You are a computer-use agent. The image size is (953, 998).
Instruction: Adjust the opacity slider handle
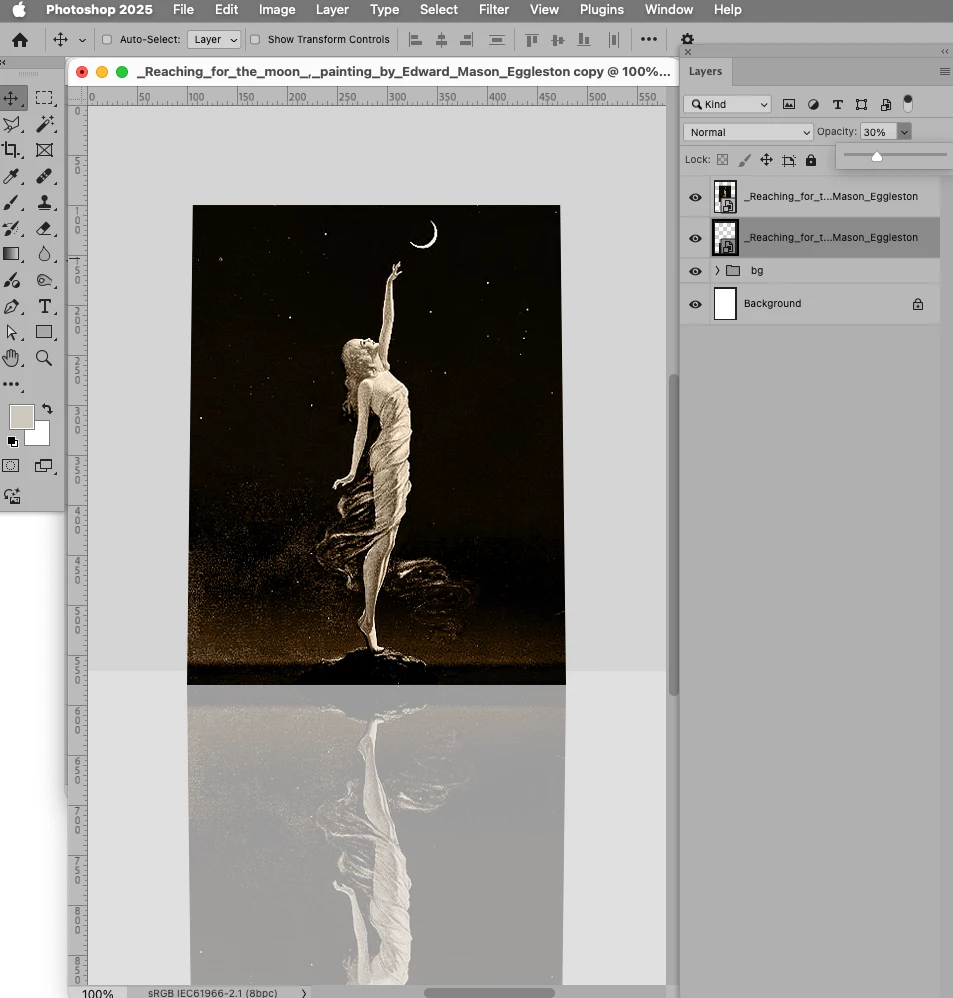(877, 157)
